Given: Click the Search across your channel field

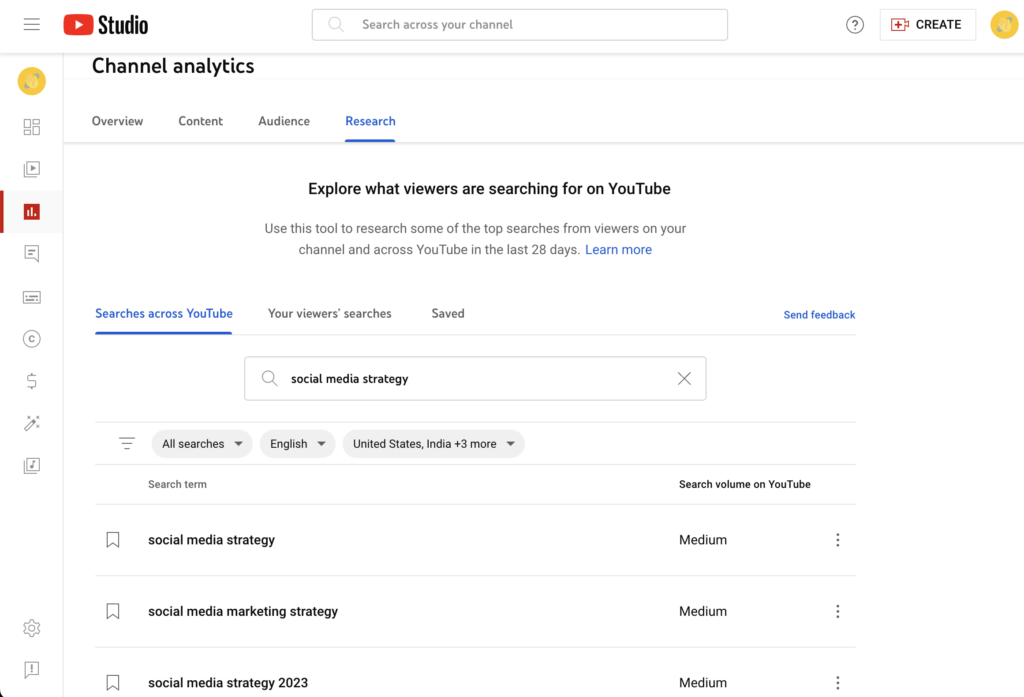Looking at the screenshot, I should point(520,25).
